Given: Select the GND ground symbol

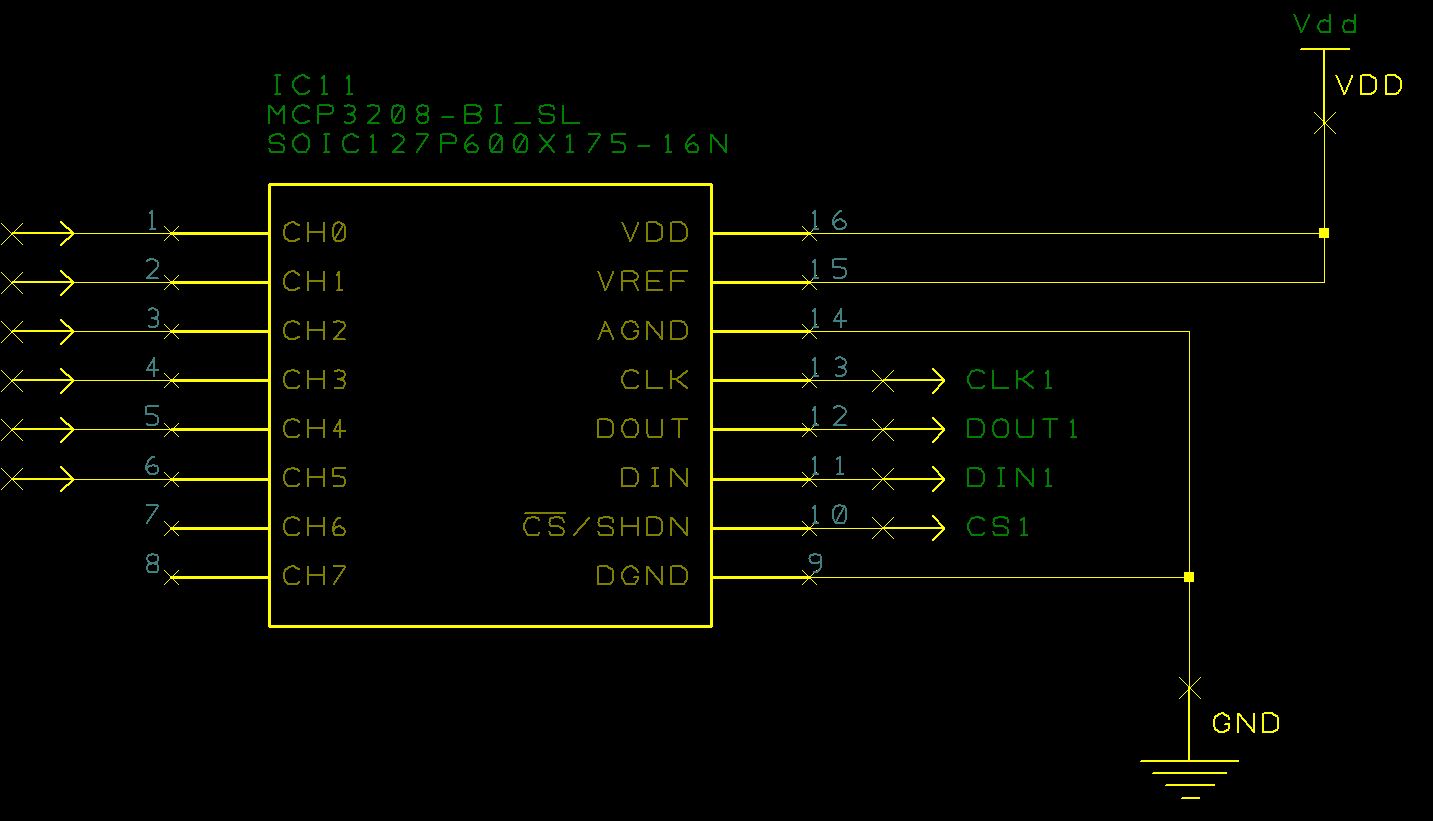Looking at the screenshot, I should [x=1189, y=779].
